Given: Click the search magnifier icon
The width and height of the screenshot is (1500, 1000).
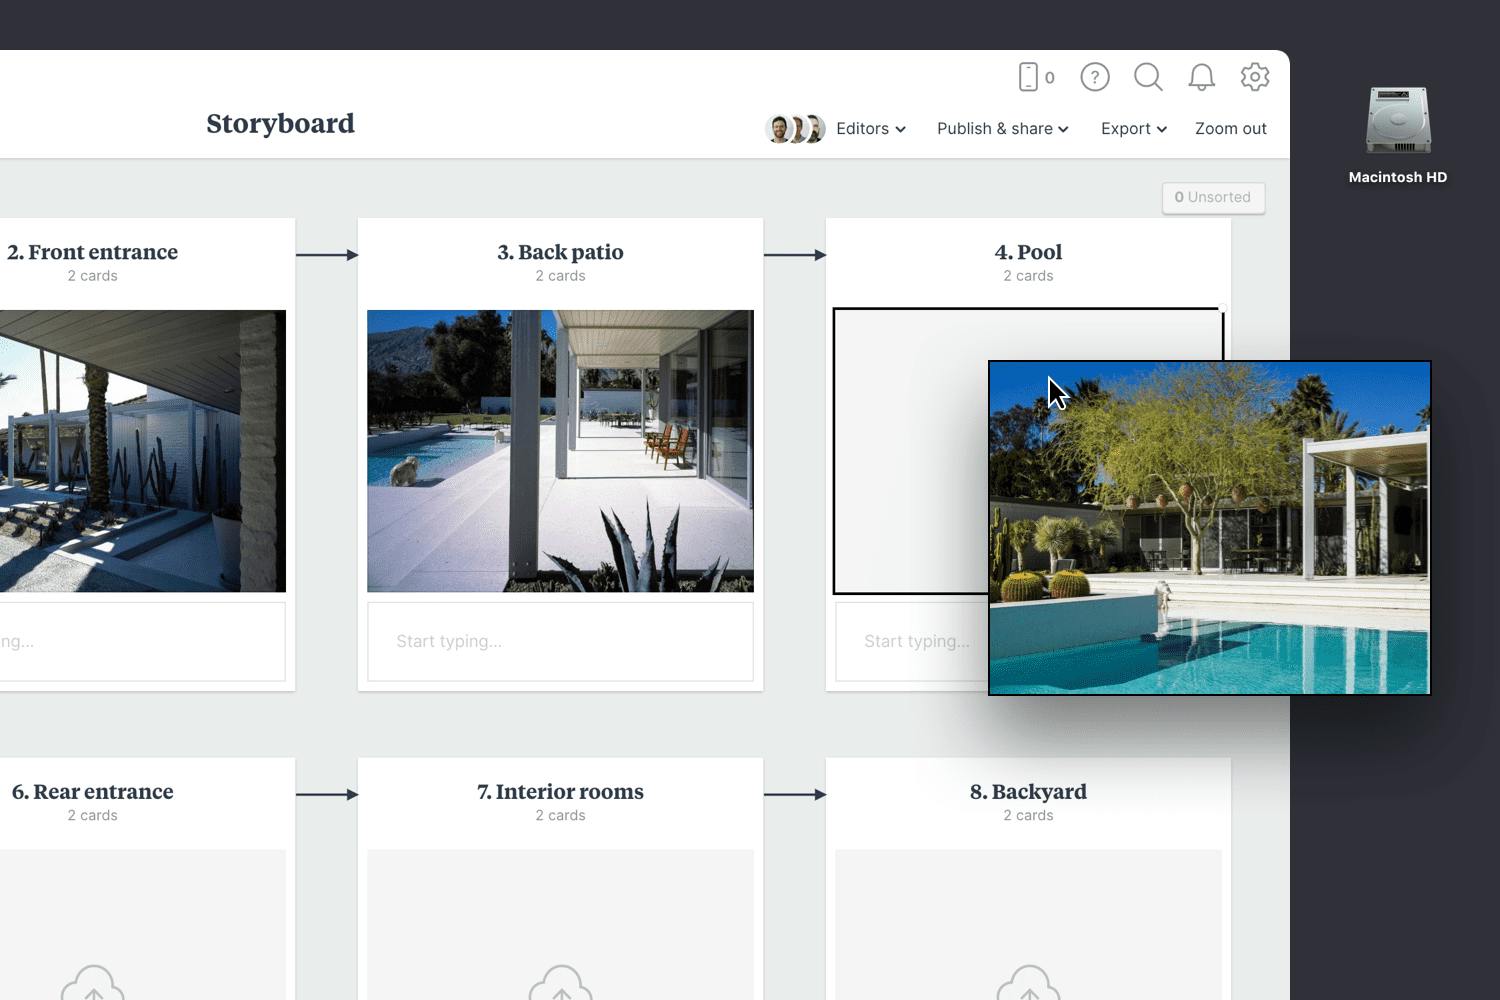Looking at the screenshot, I should (x=1148, y=76).
